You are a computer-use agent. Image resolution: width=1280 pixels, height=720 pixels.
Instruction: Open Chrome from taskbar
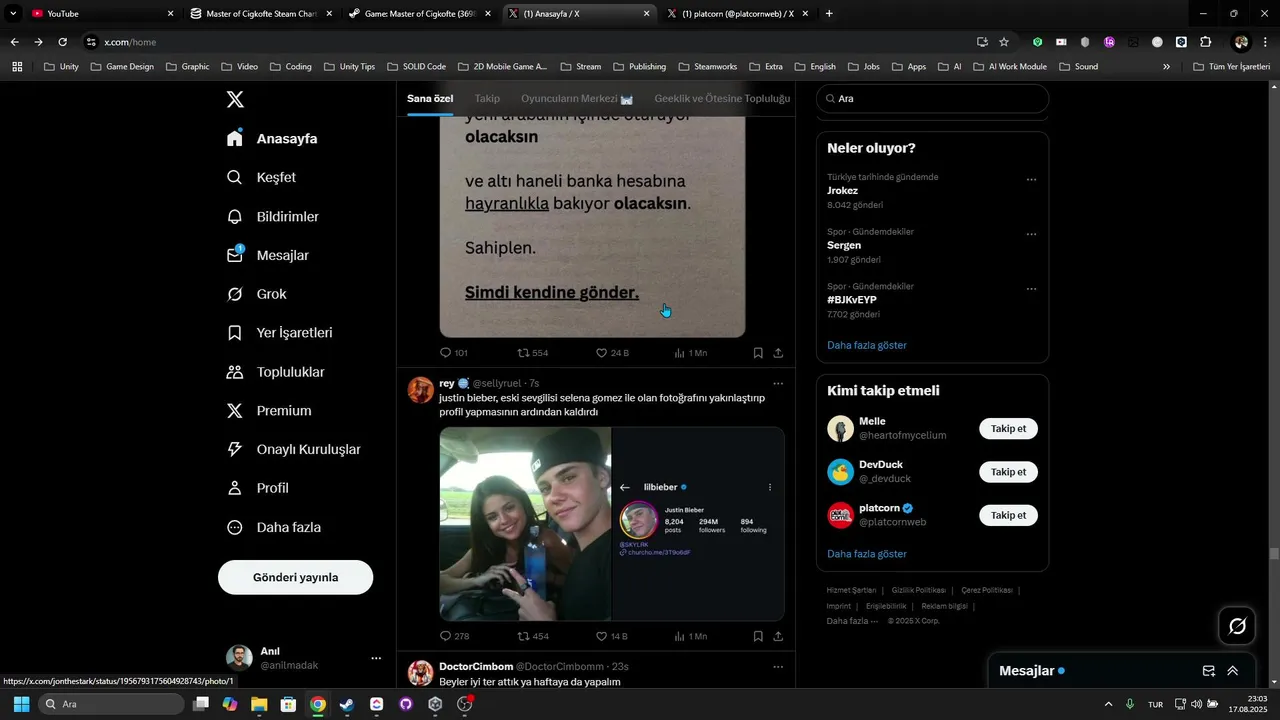317,704
